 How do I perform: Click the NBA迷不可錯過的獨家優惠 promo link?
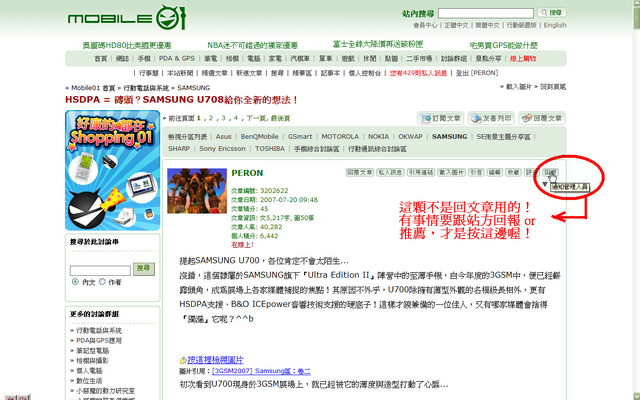252,45
